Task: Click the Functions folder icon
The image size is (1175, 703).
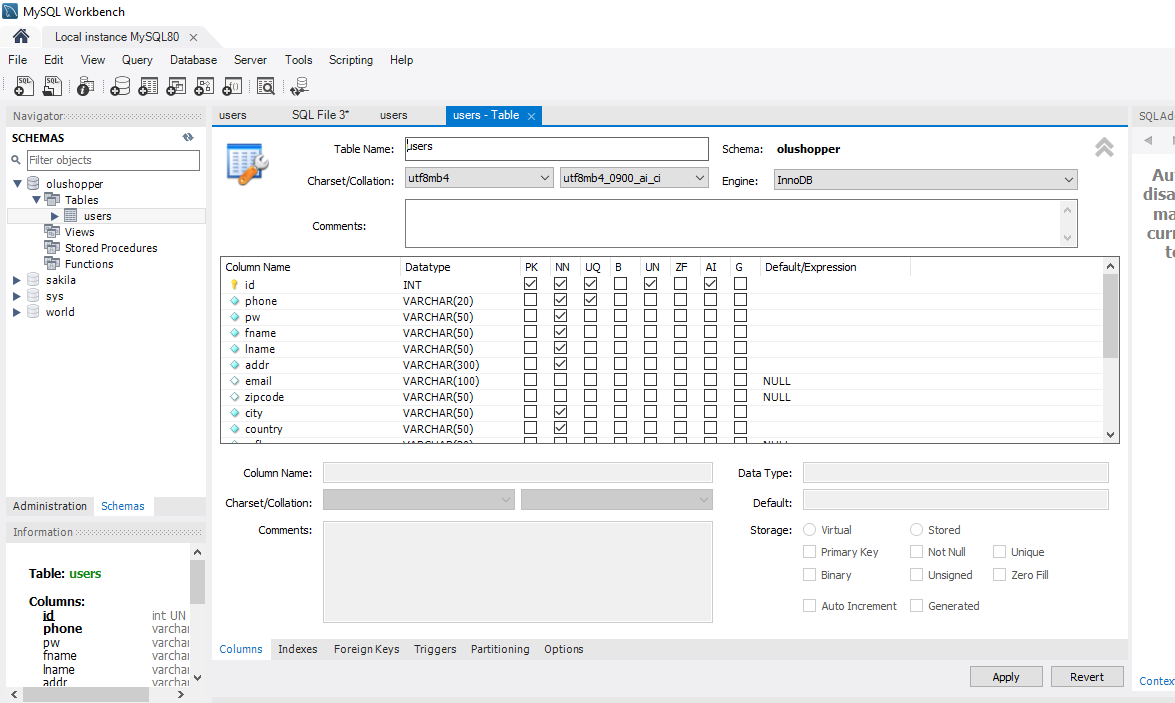Action: tap(52, 264)
